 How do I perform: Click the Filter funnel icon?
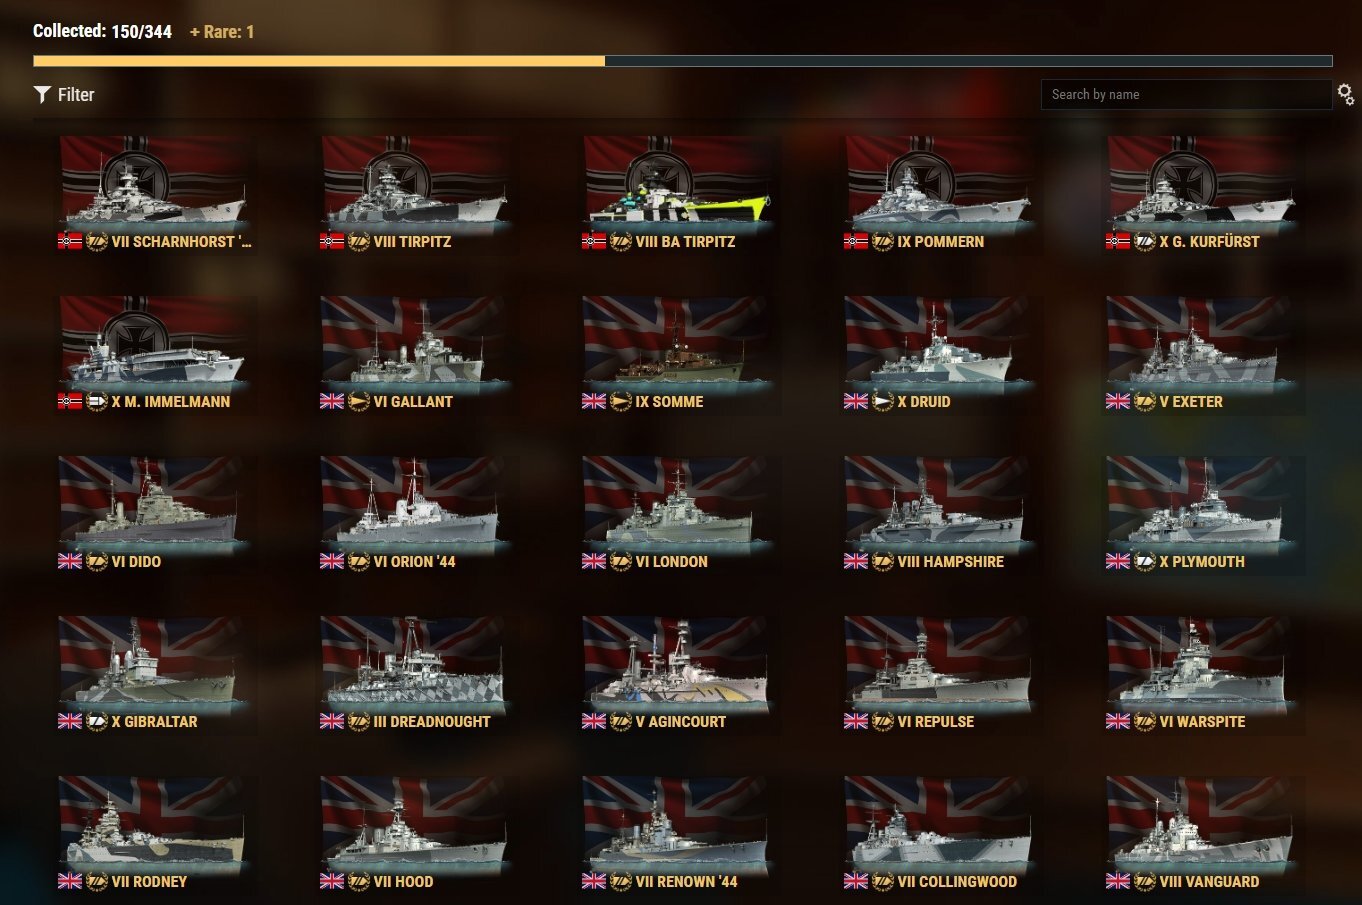[42, 94]
